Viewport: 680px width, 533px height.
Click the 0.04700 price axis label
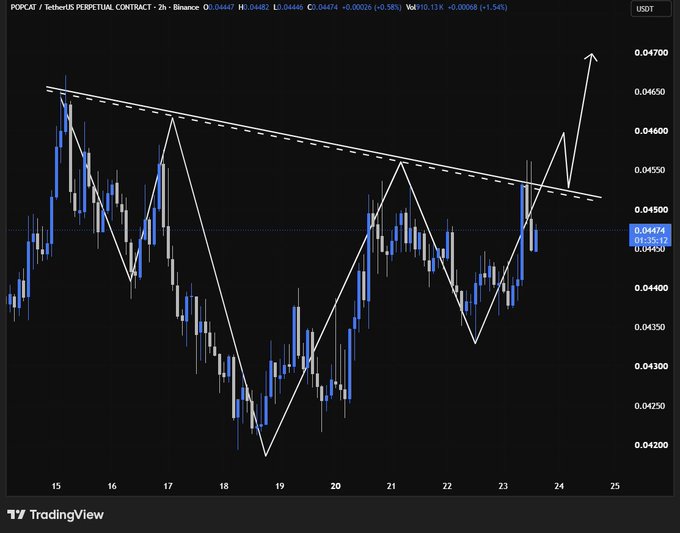(x=651, y=52)
